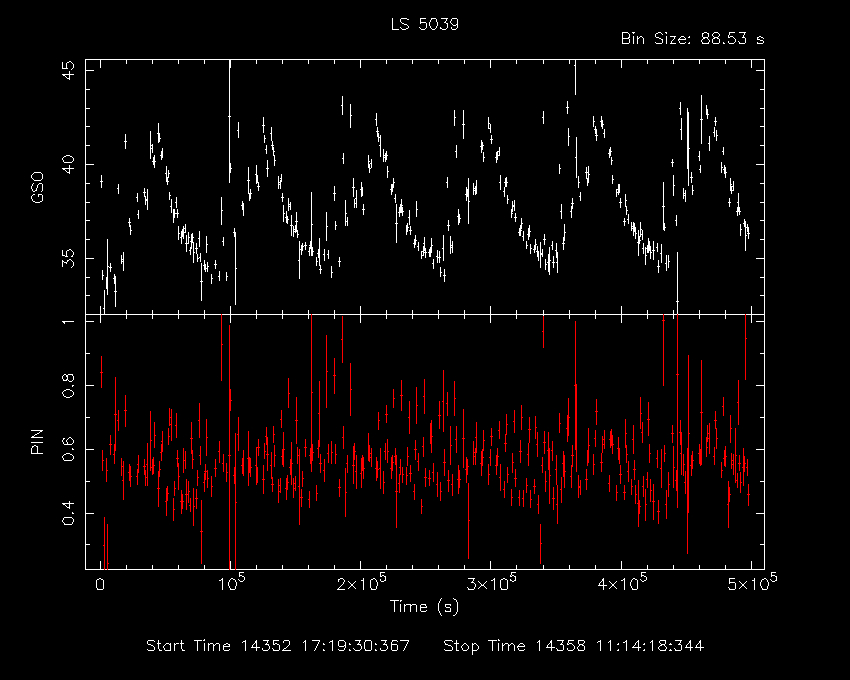
Task: Click the "0.8" tick label on PIN axis
Action: 69,385
